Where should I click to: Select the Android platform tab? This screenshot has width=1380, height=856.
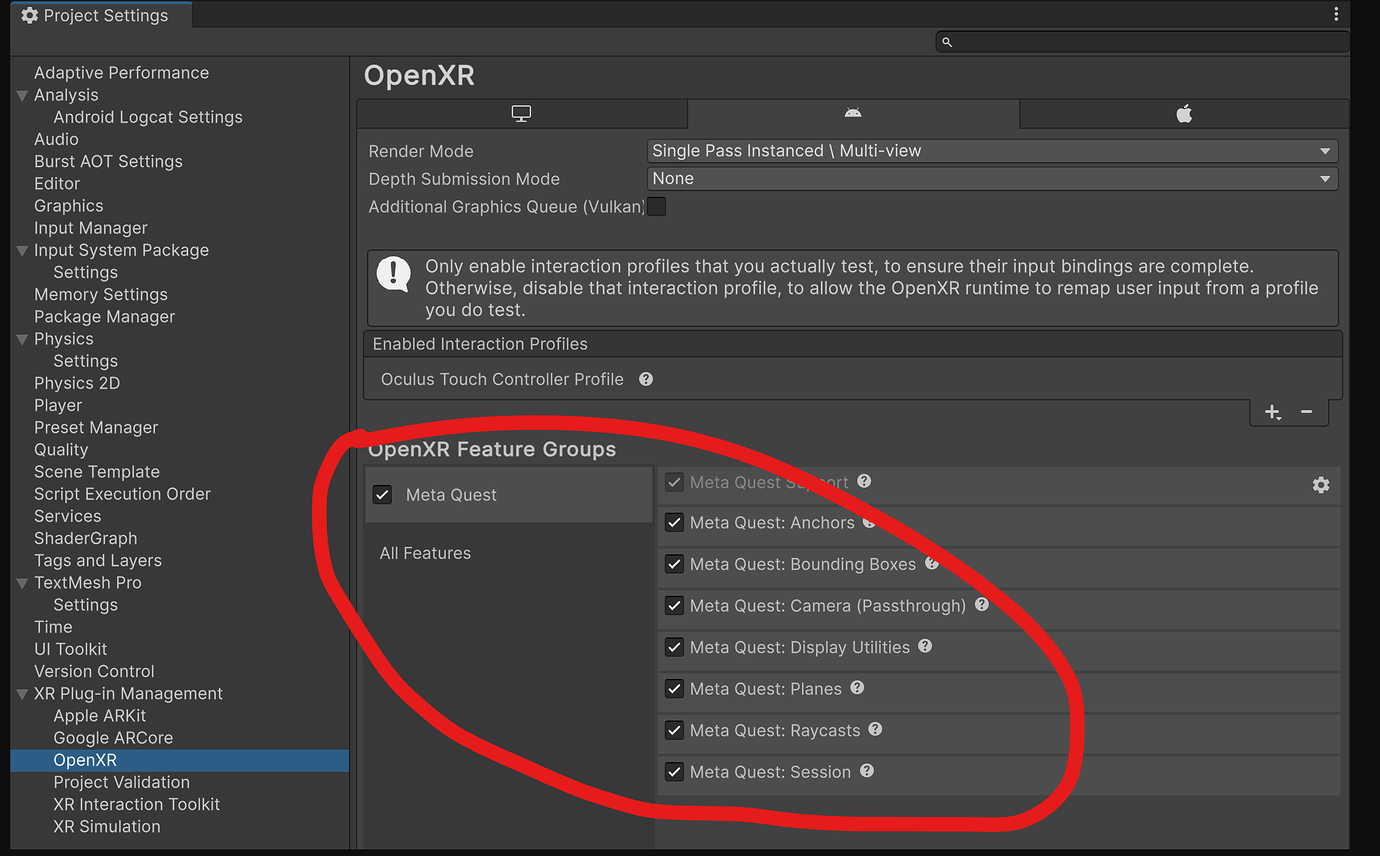[852, 113]
